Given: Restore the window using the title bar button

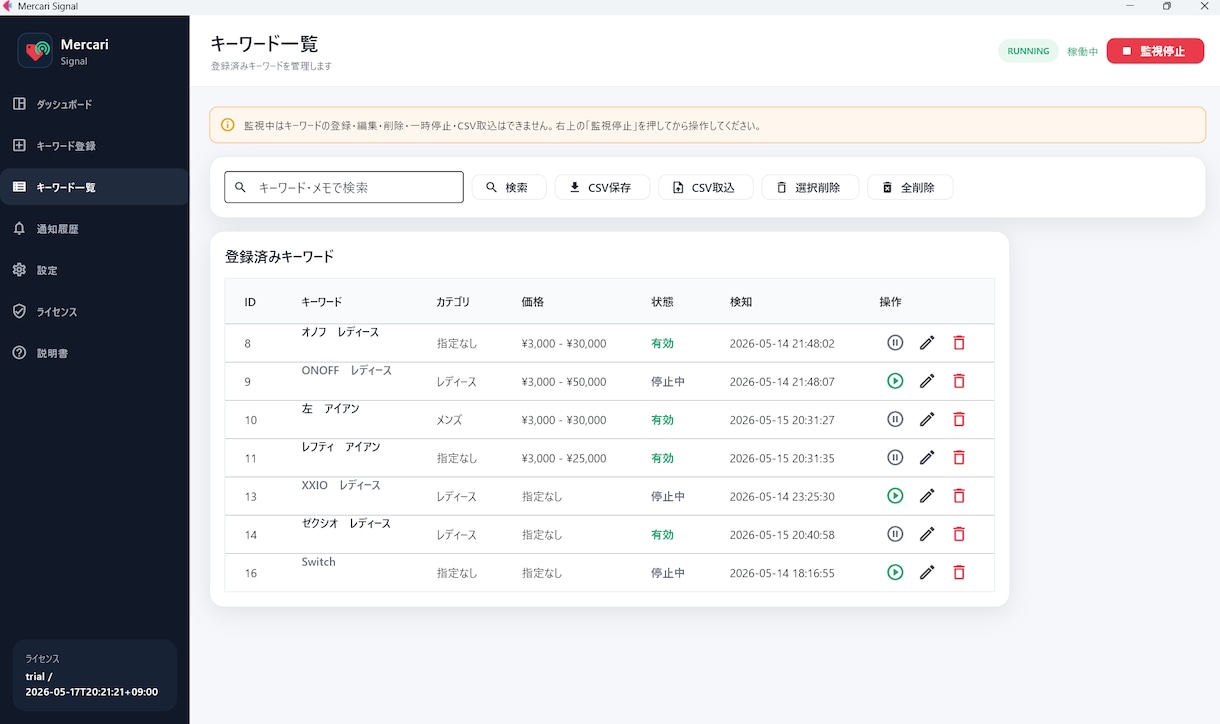Looking at the screenshot, I should pos(1166,6).
